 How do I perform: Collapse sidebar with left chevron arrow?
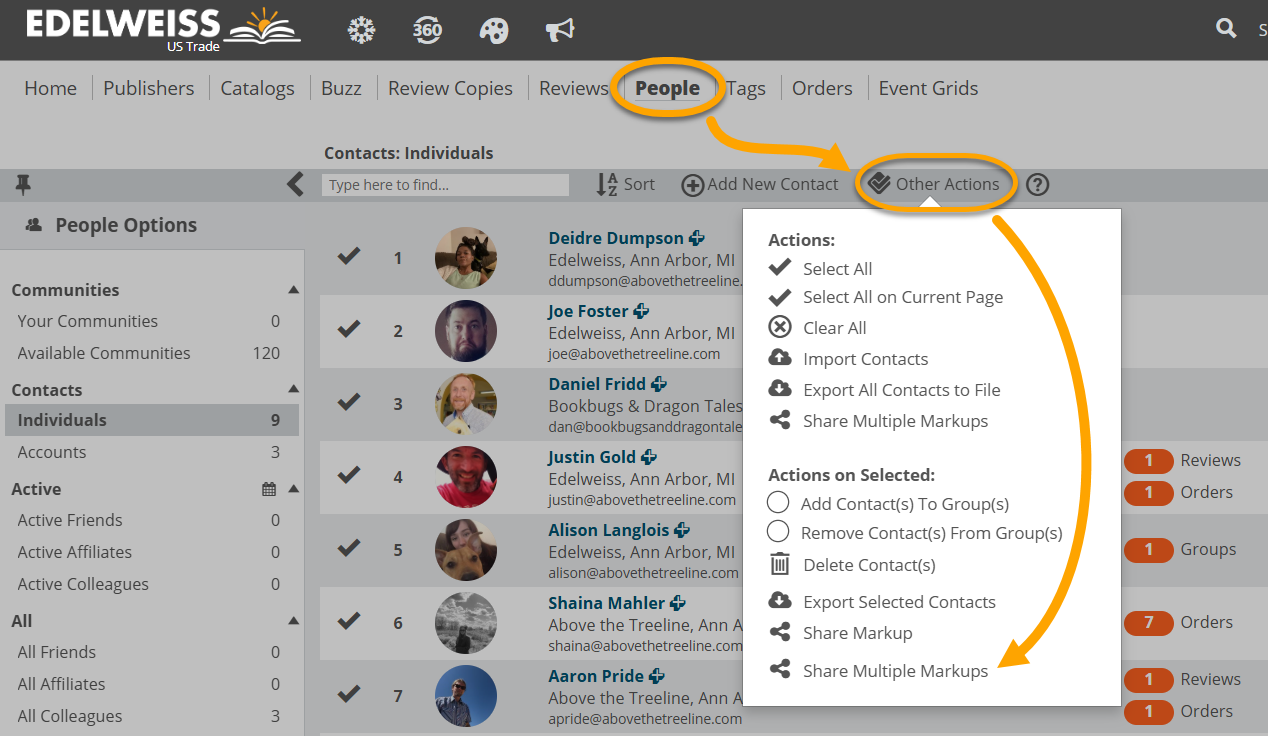pos(295,184)
